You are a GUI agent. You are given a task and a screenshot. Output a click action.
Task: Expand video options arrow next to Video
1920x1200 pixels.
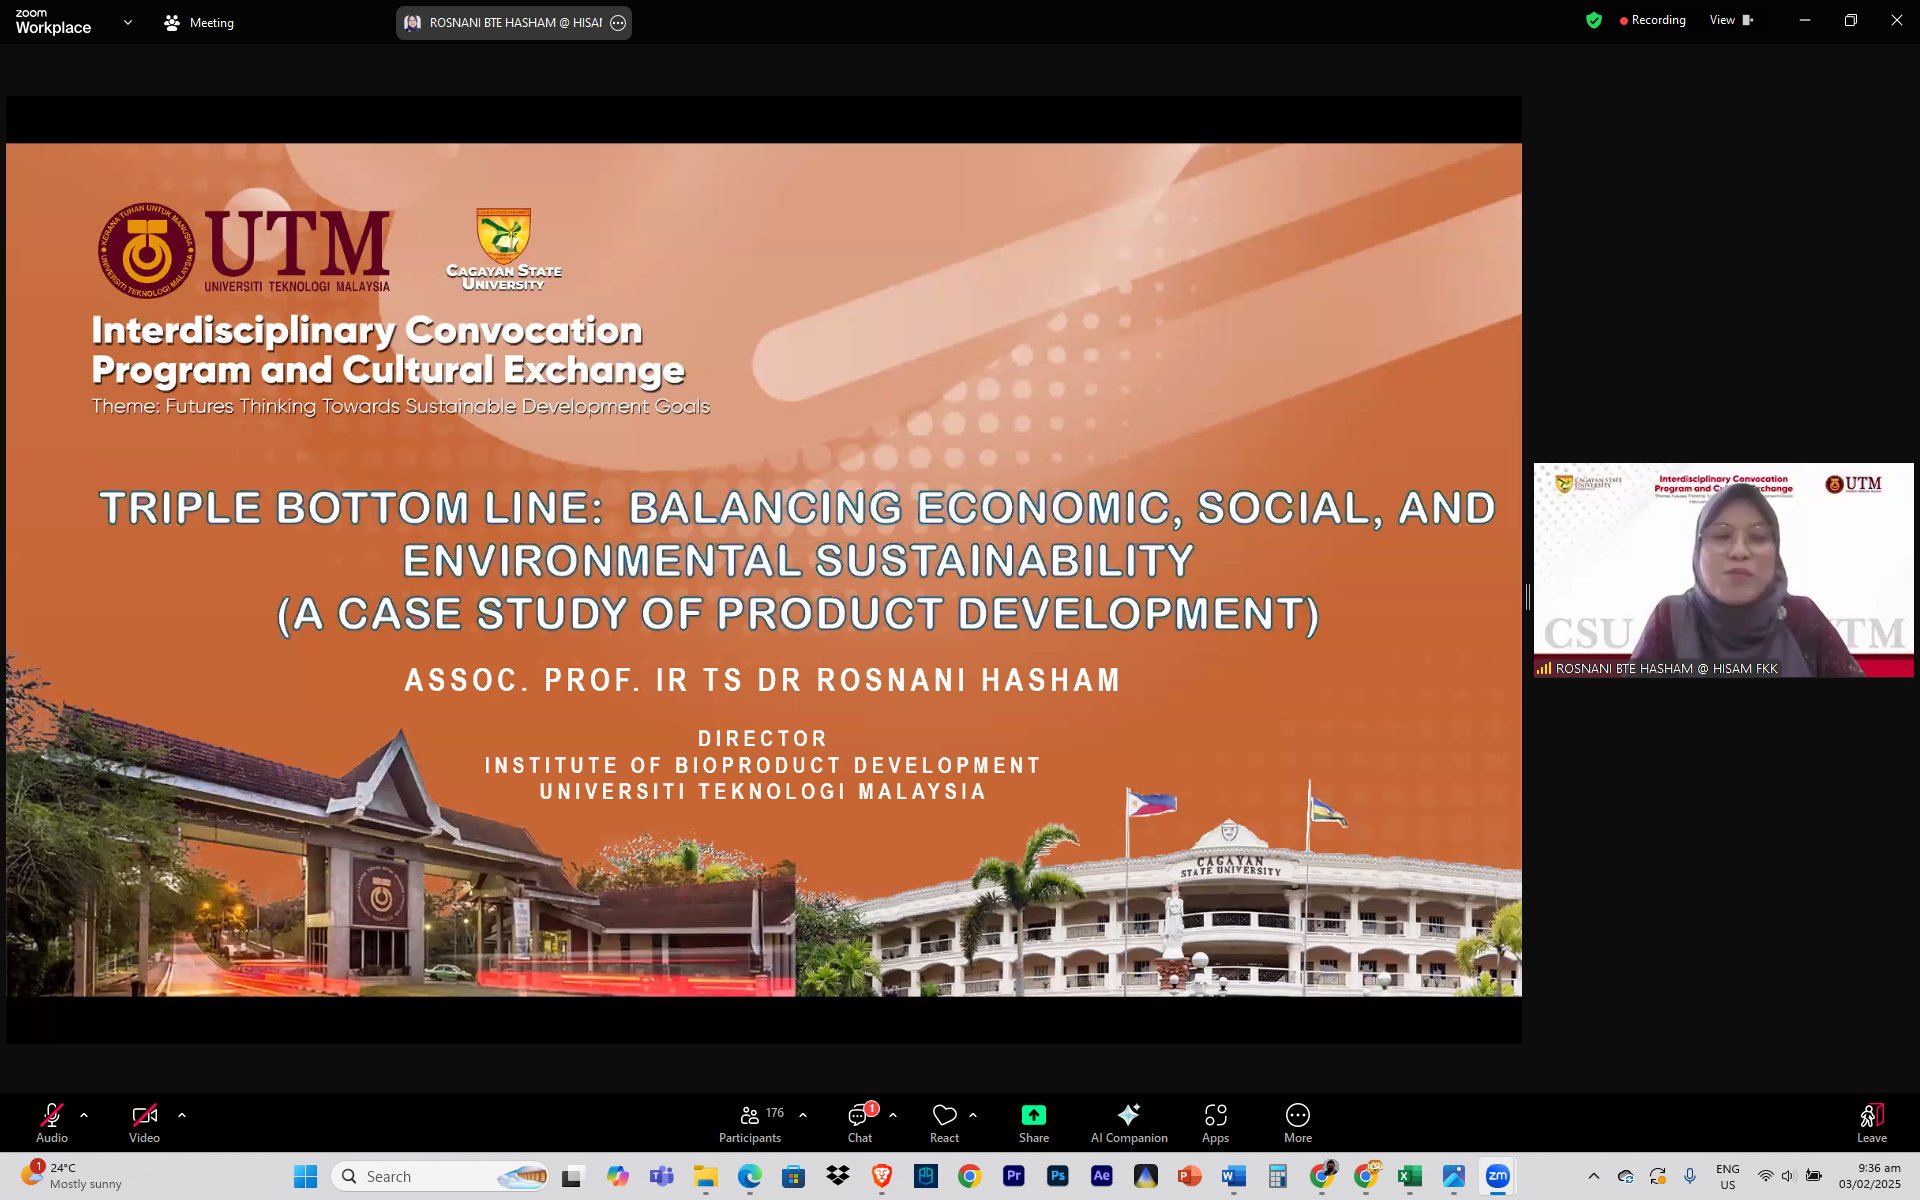pyautogui.click(x=182, y=1115)
